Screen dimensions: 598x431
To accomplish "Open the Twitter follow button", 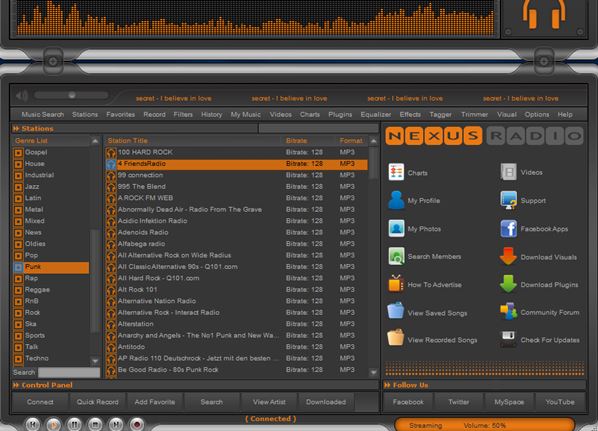I will click(458, 402).
